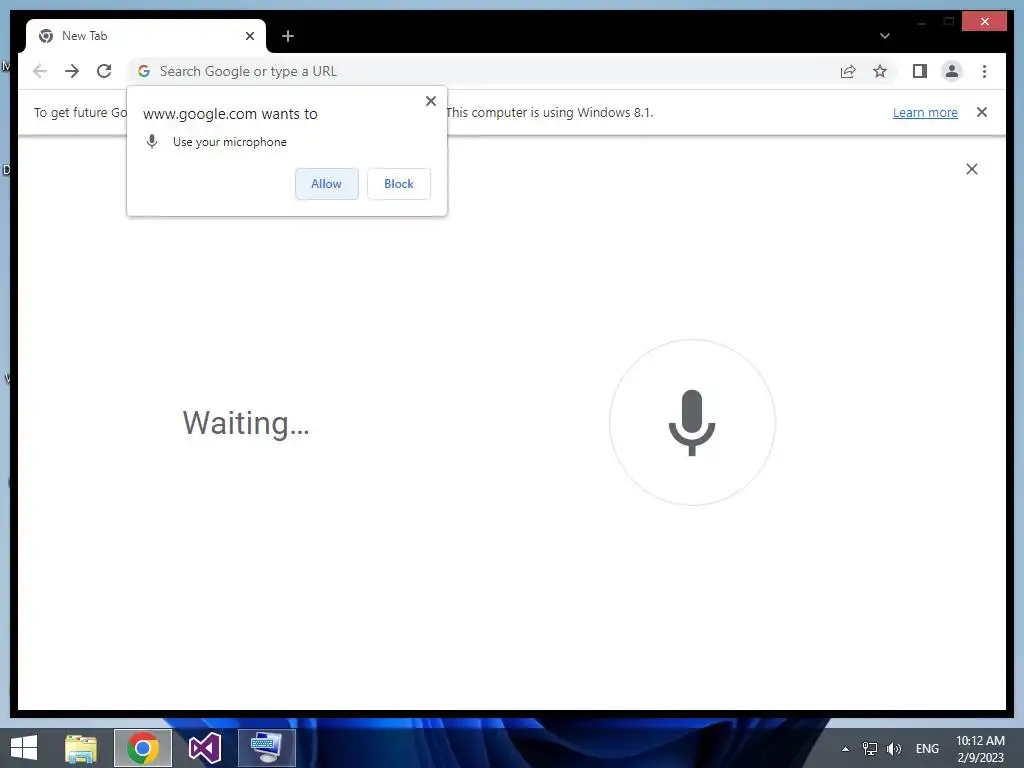Launch Visual Studio from the taskbar

(204, 748)
